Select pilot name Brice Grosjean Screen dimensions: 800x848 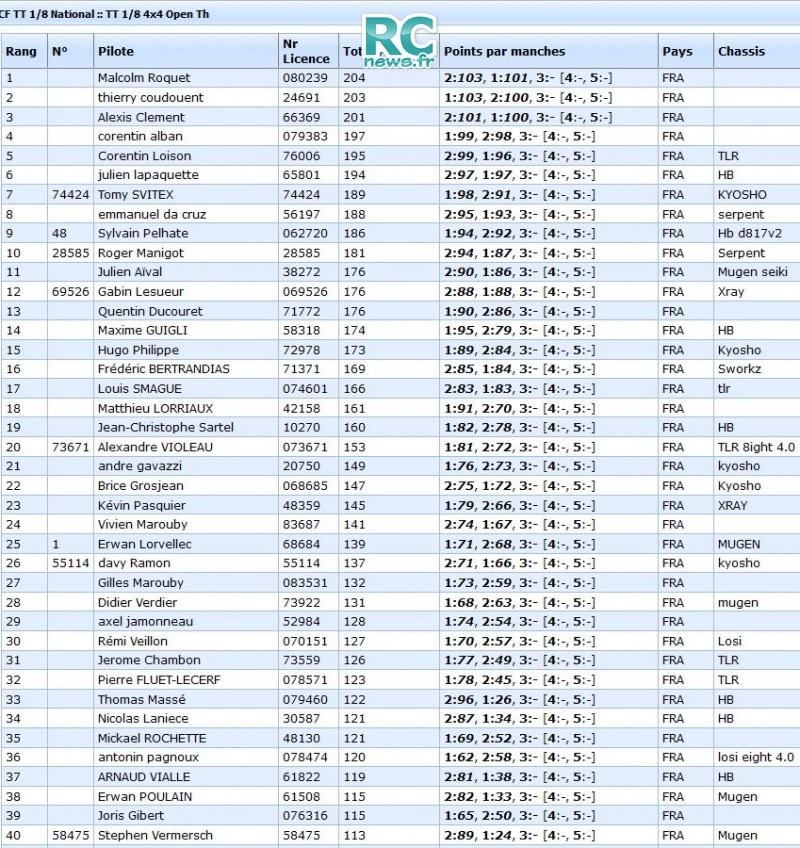141,486
